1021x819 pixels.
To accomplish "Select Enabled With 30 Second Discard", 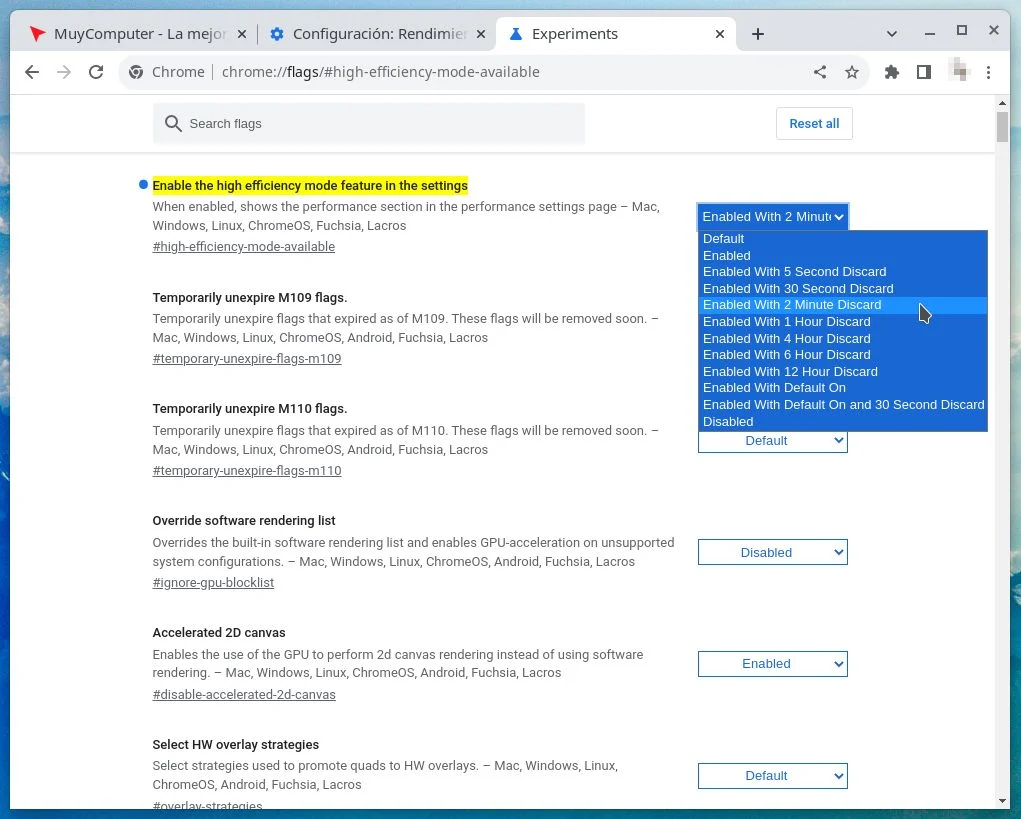I will [843, 289].
